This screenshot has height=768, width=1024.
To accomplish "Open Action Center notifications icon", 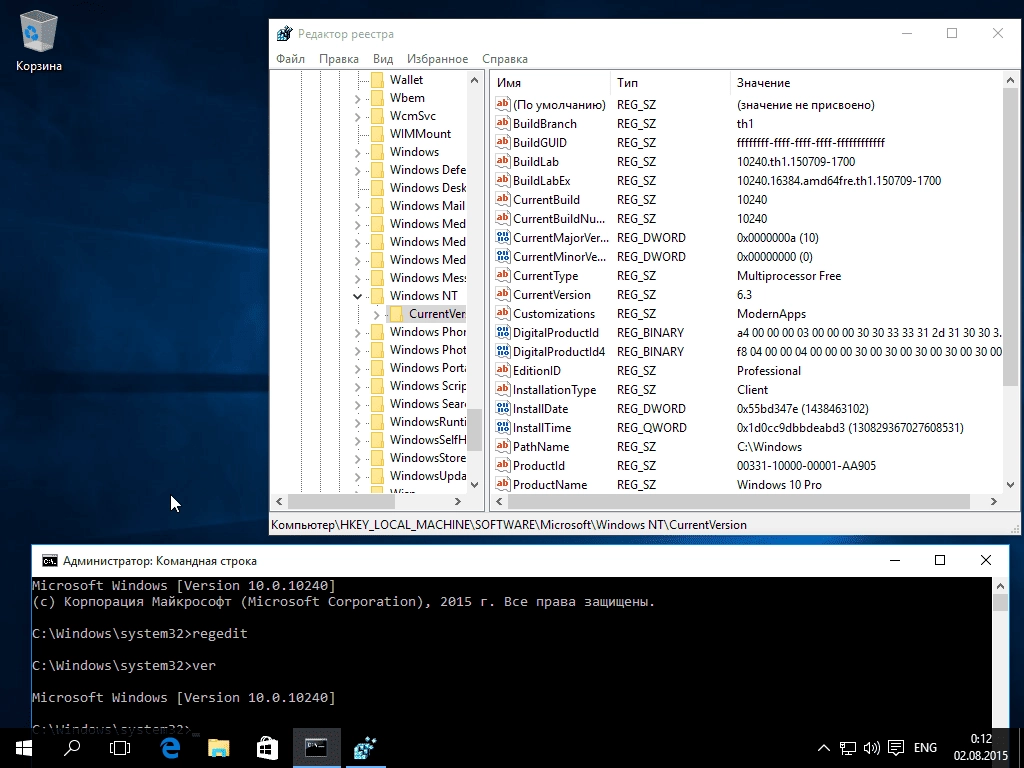I will click(896, 748).
